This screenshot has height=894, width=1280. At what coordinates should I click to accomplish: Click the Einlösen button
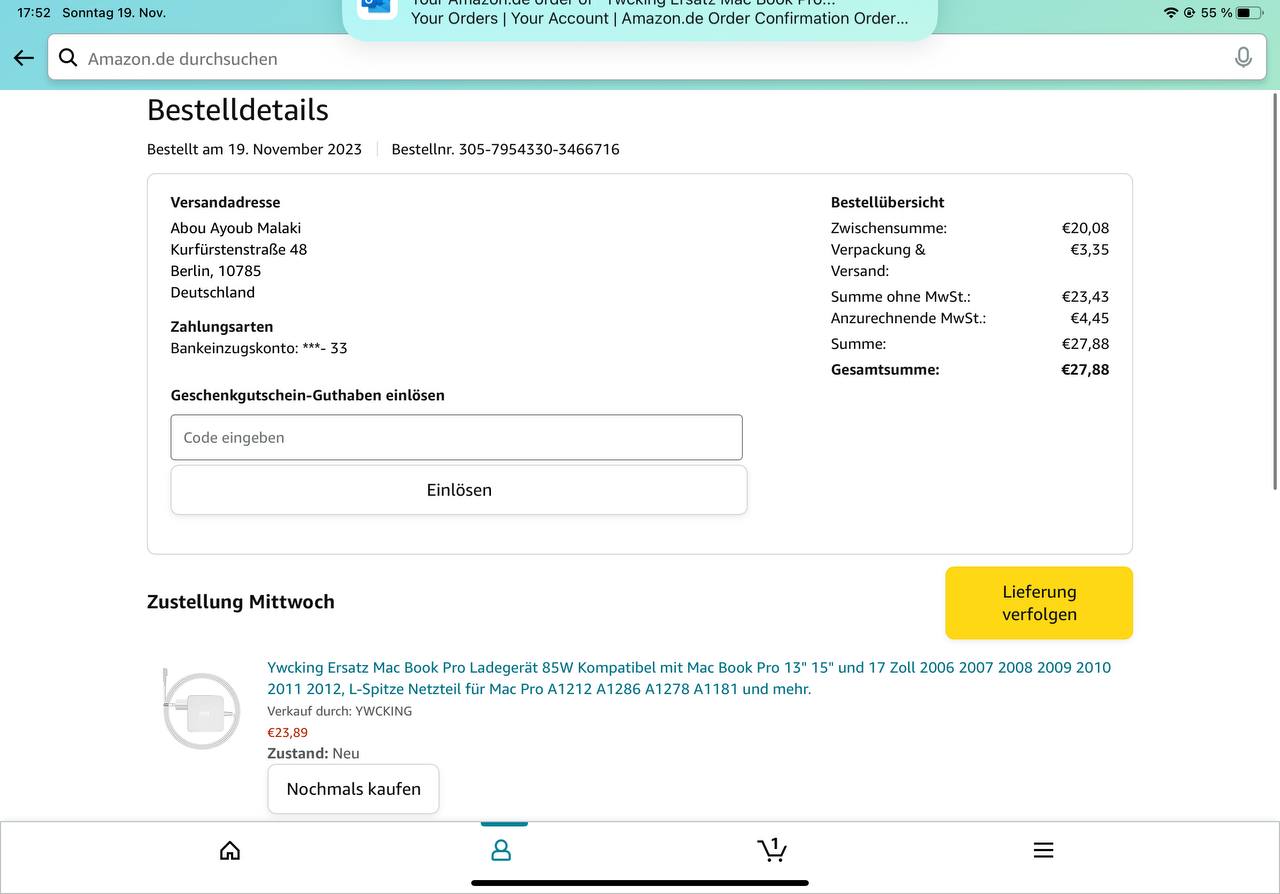(x=459, y=490)
